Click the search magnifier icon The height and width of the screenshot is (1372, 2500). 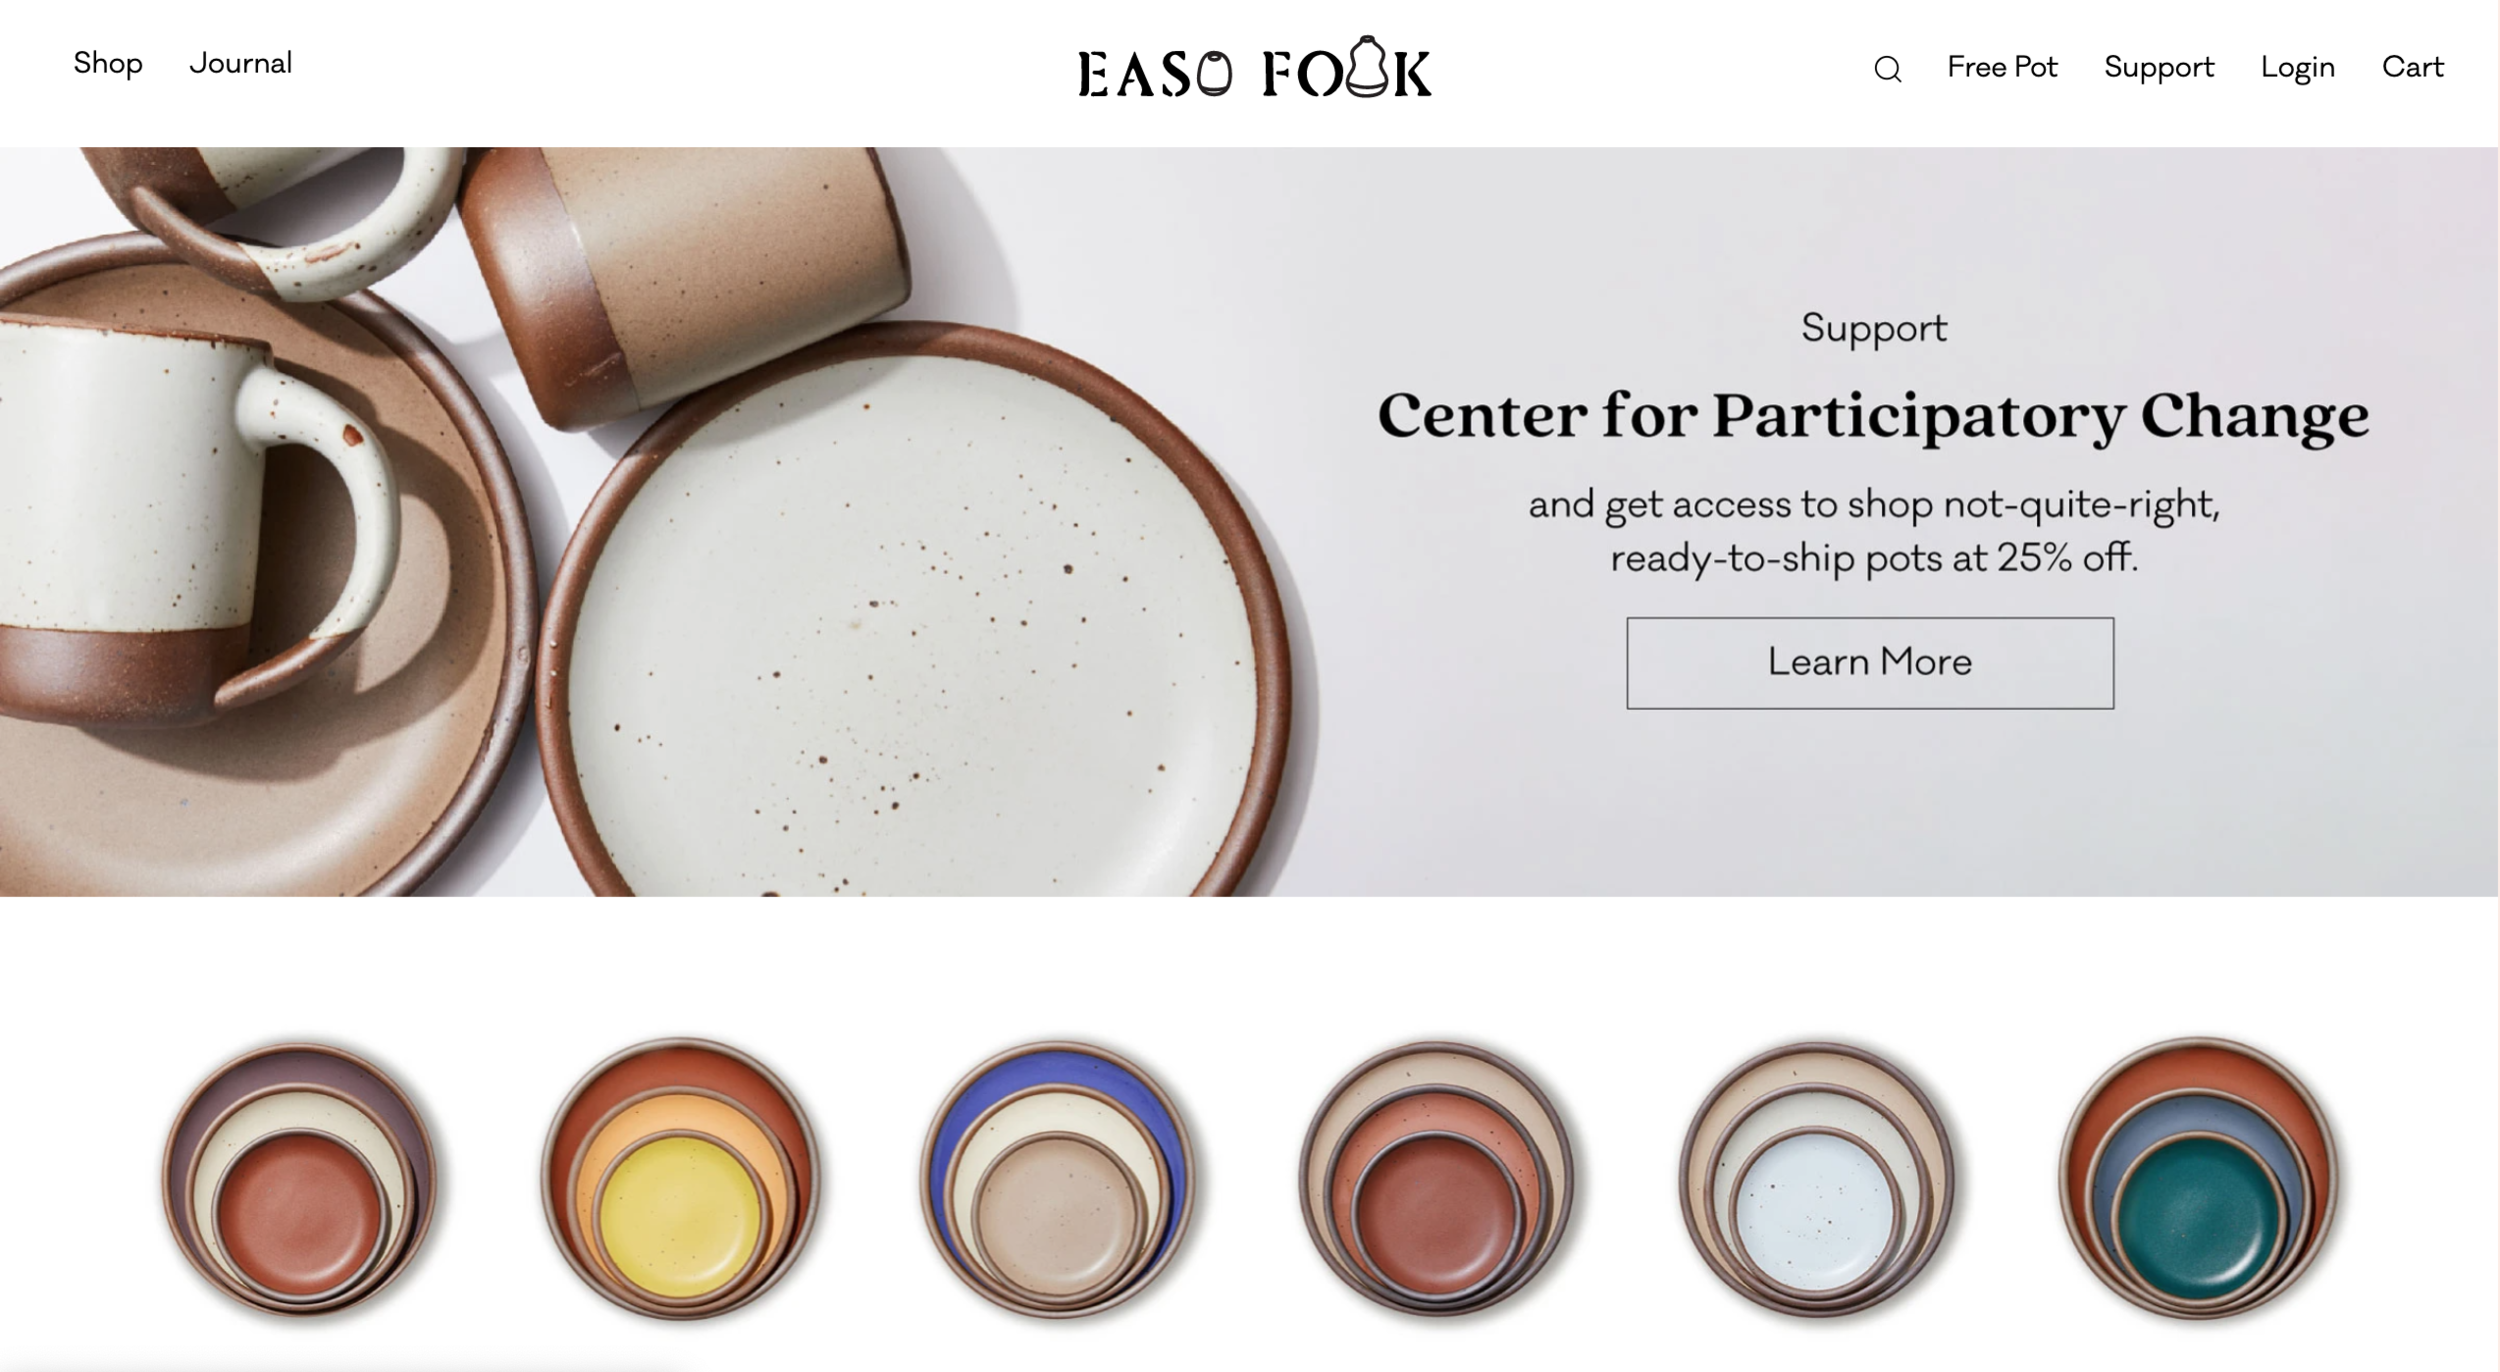1887,69
